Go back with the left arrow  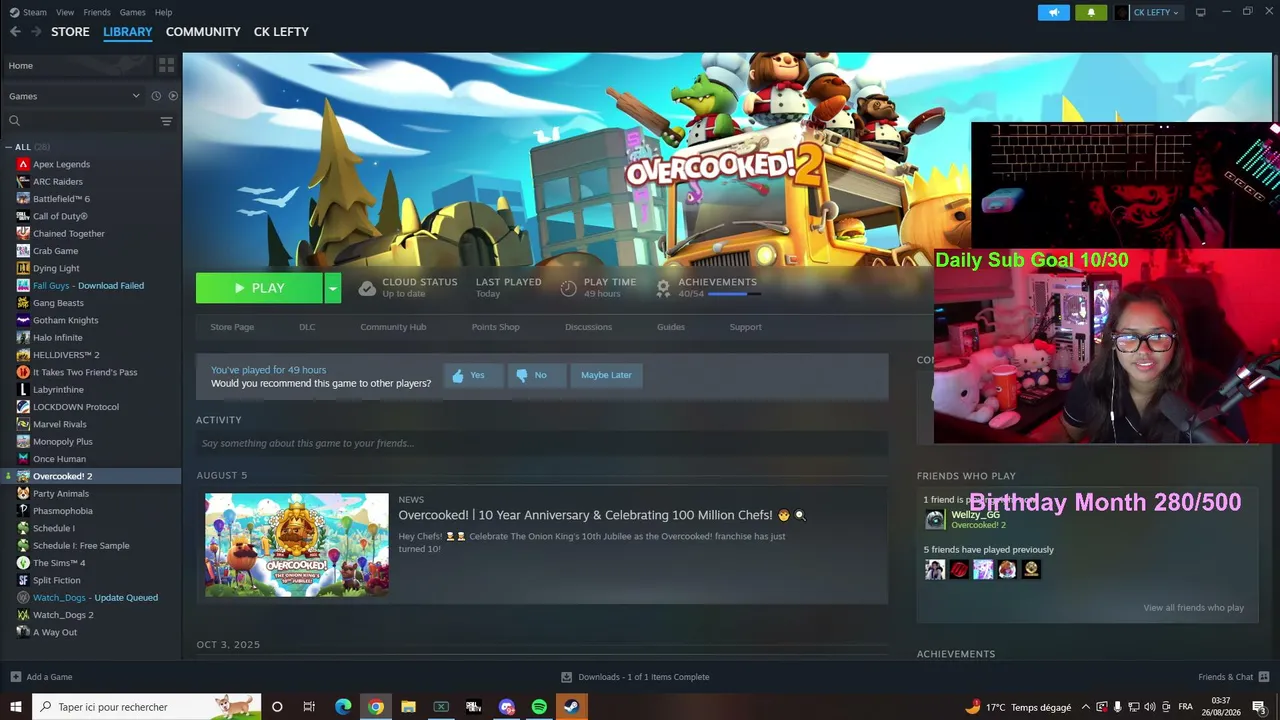click(x=15, y=32)
